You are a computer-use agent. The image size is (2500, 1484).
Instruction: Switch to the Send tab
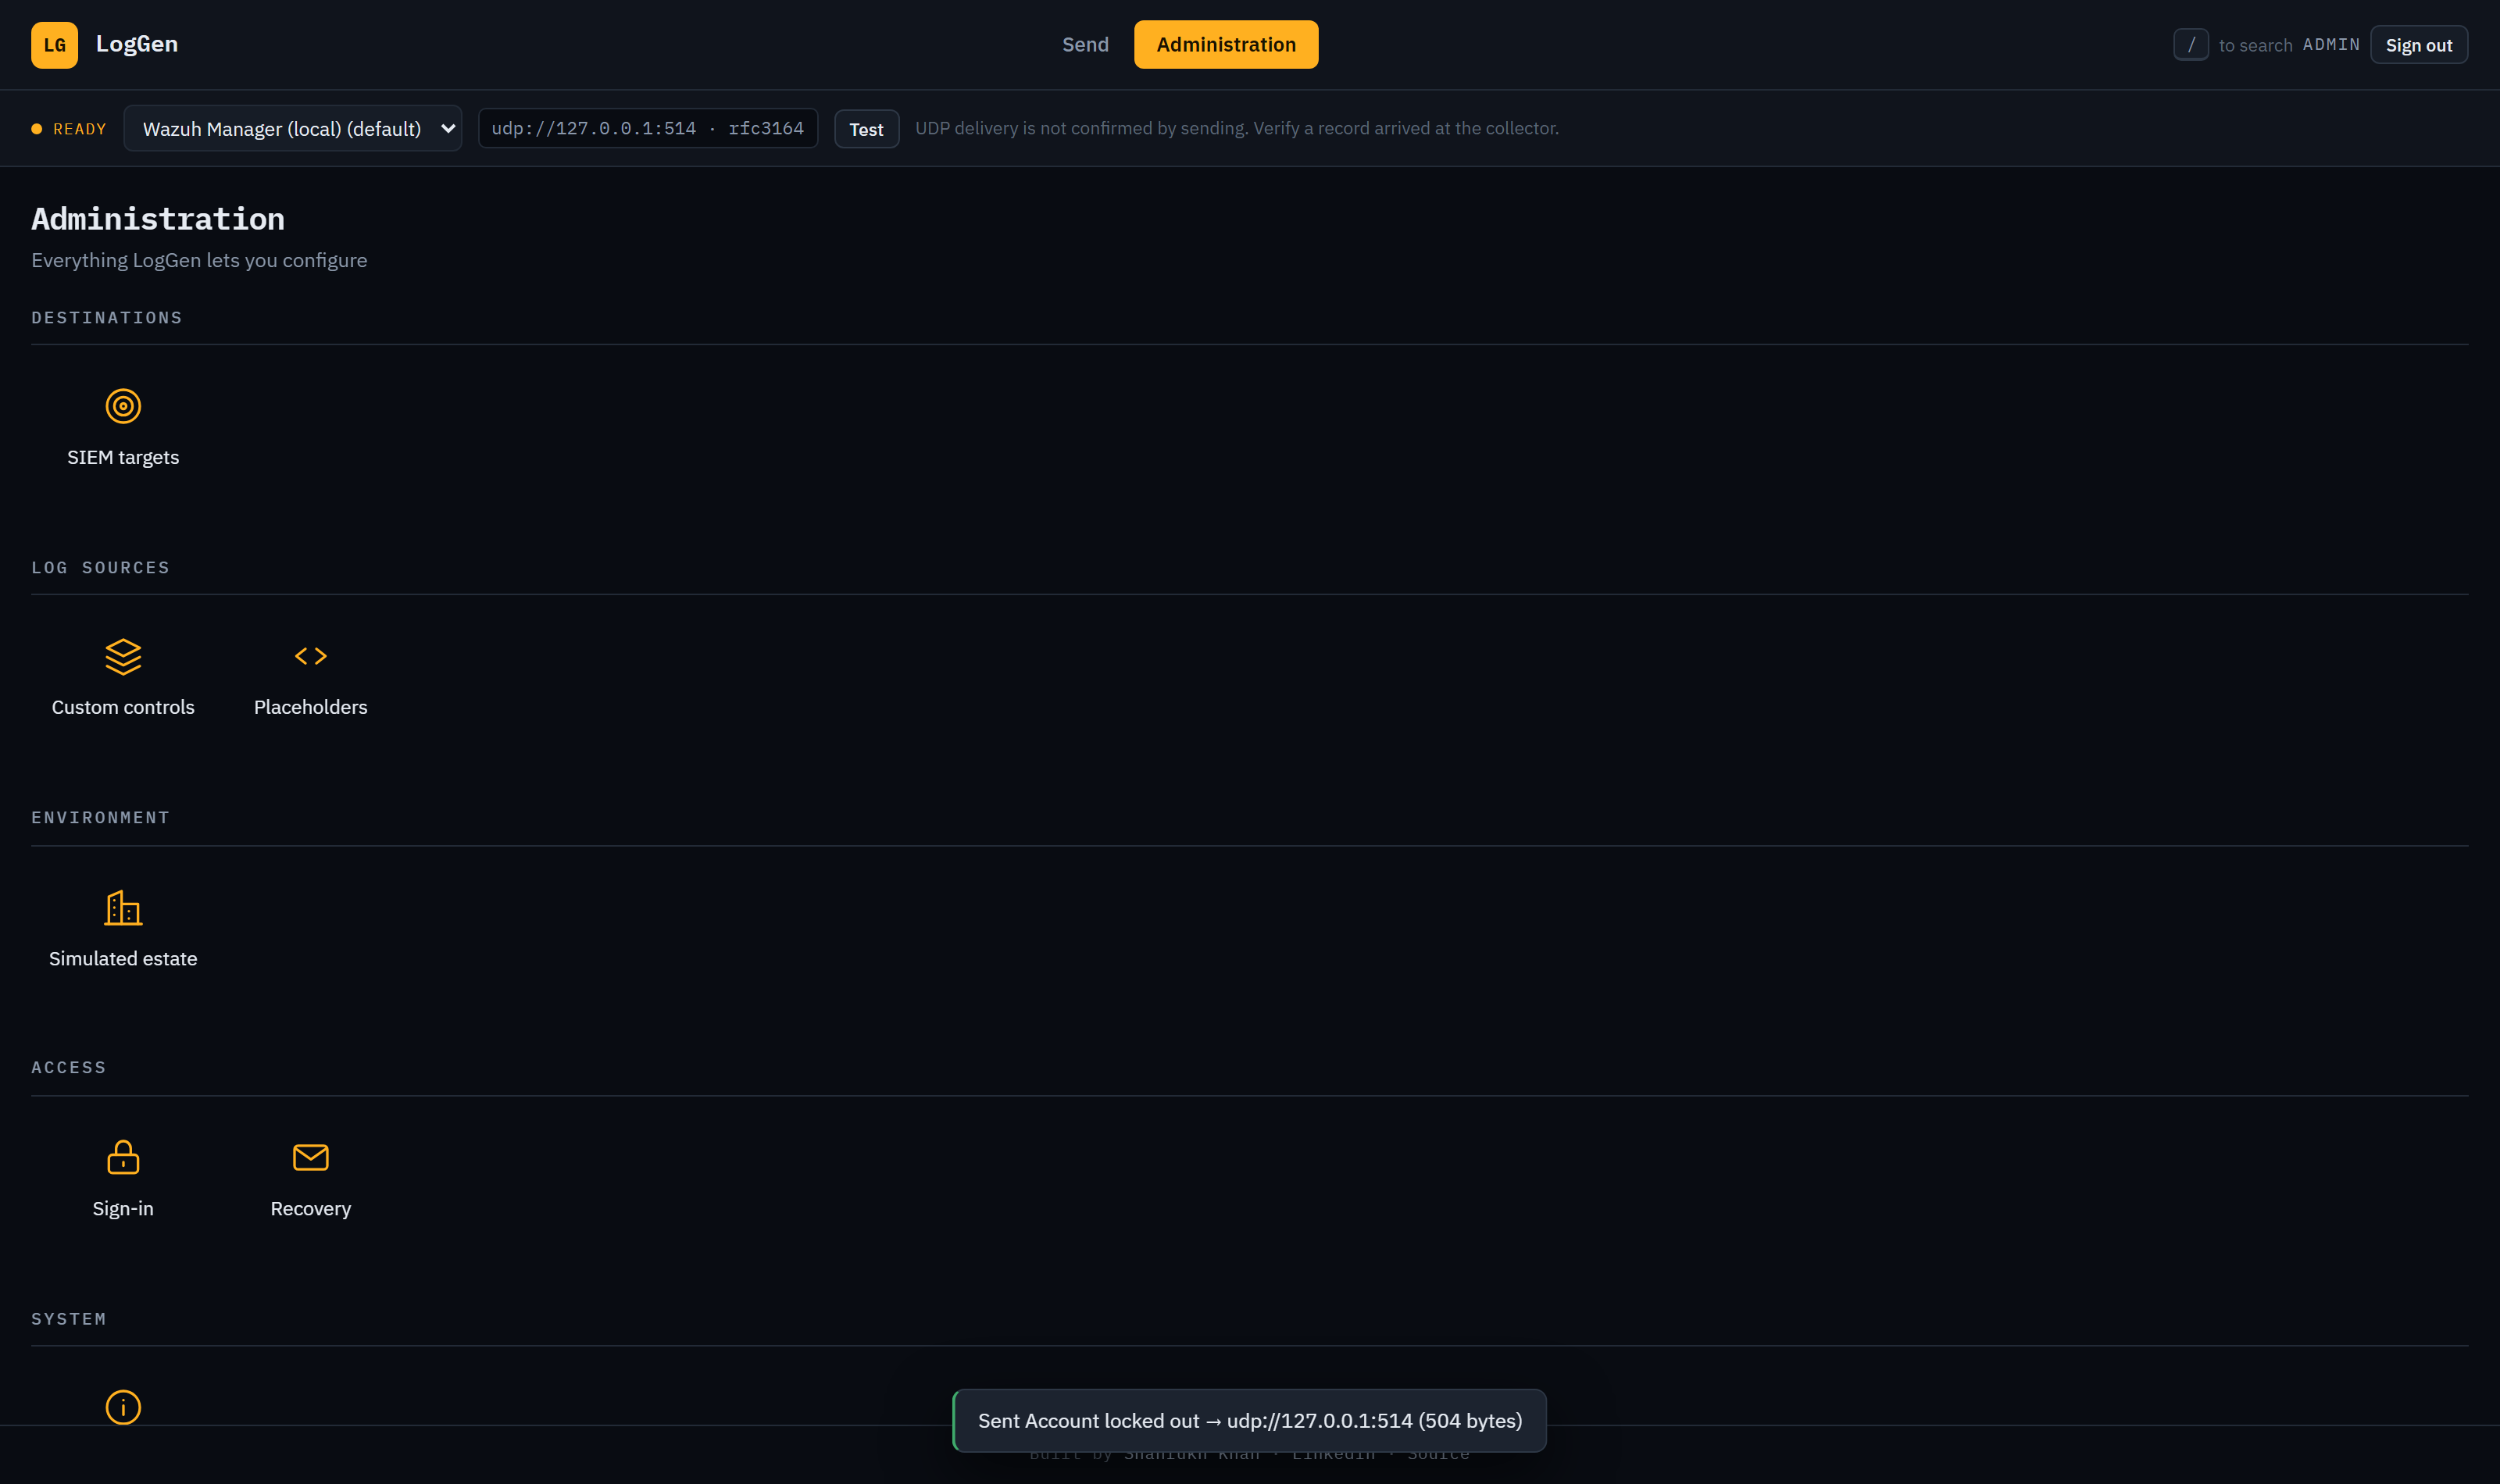(1085, 45)
